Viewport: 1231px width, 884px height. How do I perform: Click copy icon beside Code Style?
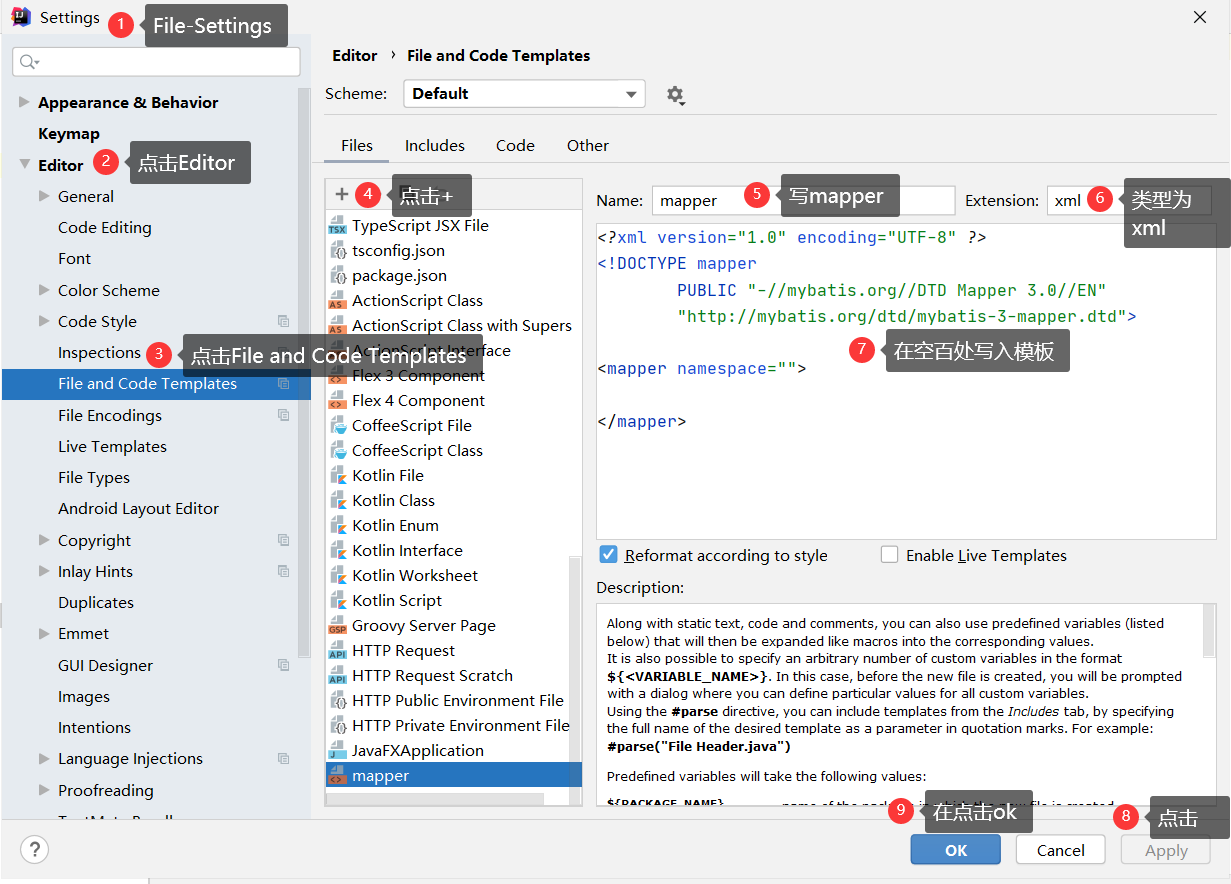(283, 322)
